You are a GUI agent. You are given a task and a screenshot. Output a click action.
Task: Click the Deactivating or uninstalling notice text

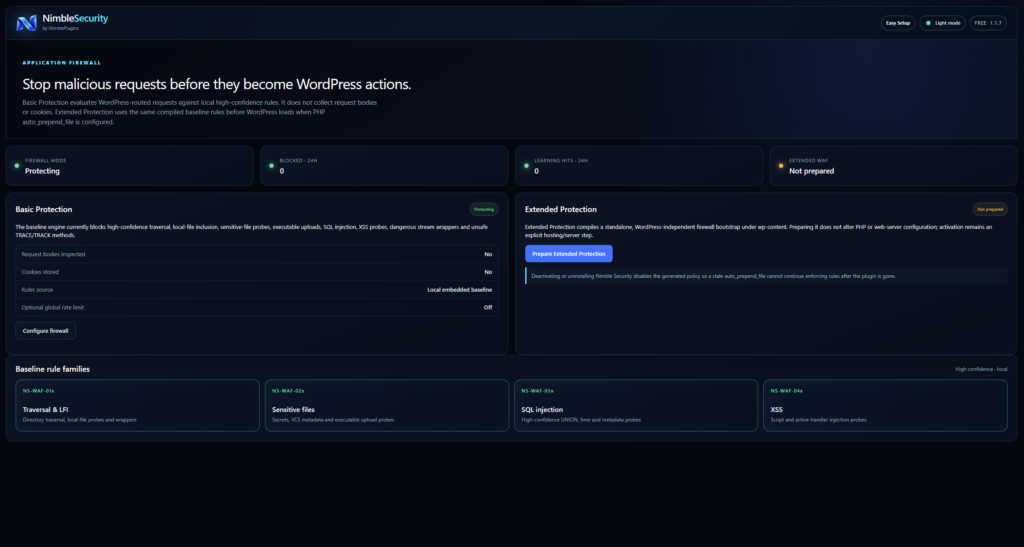pyautogui.click(x=713, y=276)
